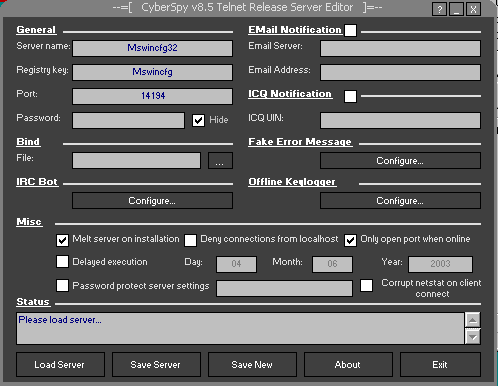Click the Offline Keylogger heading
The image size is (498, 386).
(292, 182)
